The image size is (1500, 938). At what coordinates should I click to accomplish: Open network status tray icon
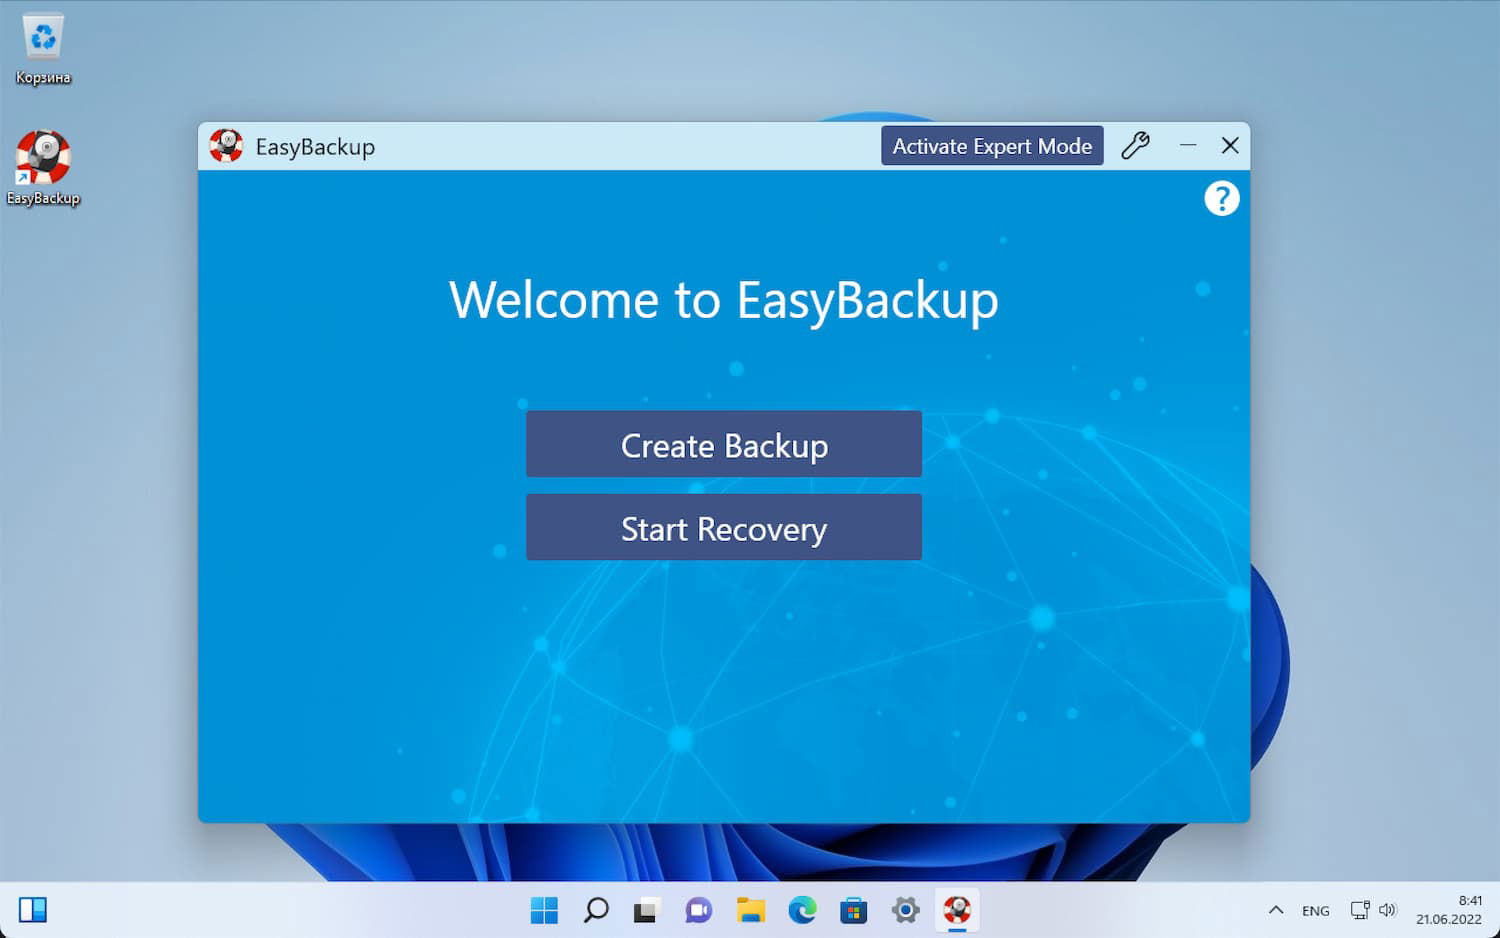click(1360, 910)
